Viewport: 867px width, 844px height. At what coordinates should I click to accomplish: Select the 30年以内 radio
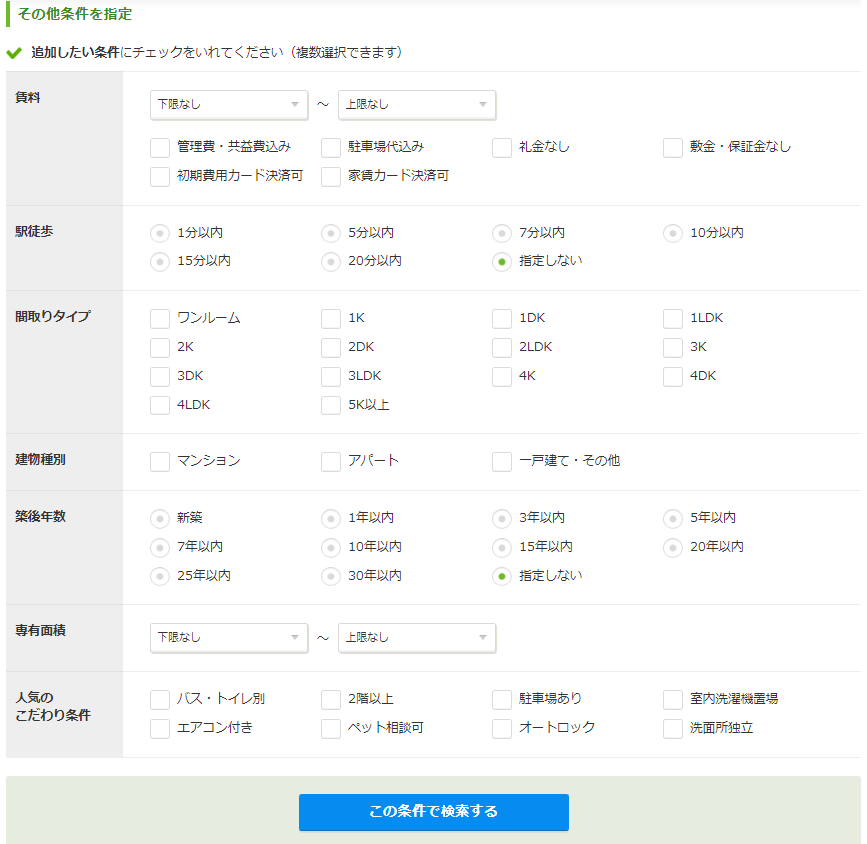331,576
